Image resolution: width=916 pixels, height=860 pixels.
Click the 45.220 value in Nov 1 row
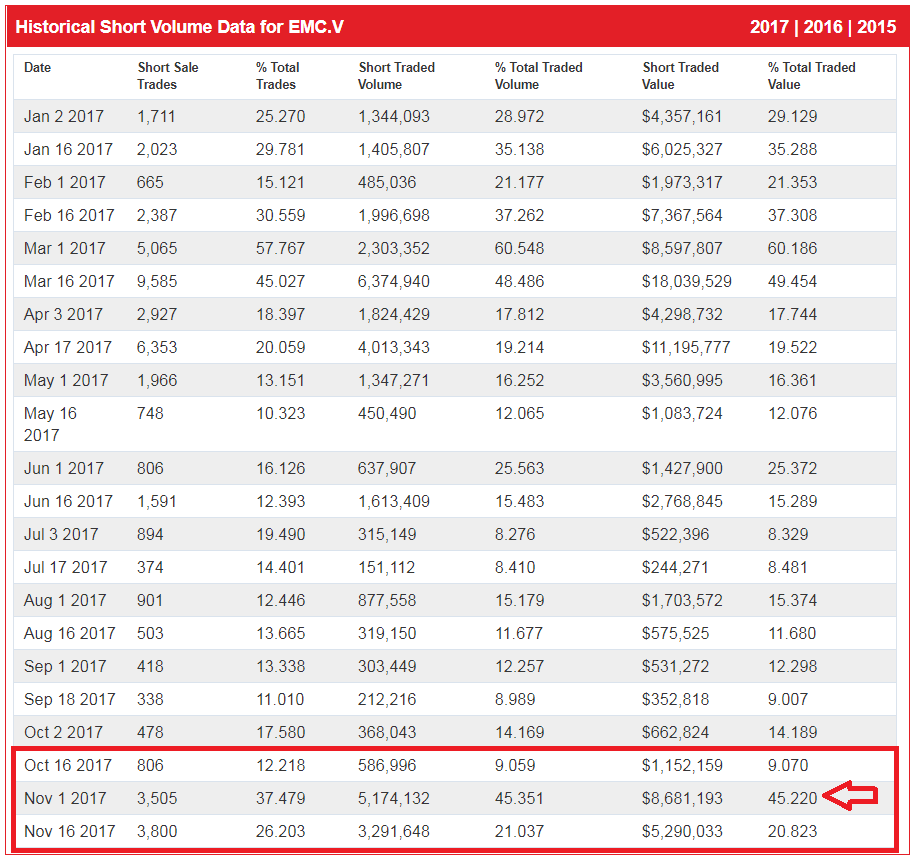[x=792, y=799]
